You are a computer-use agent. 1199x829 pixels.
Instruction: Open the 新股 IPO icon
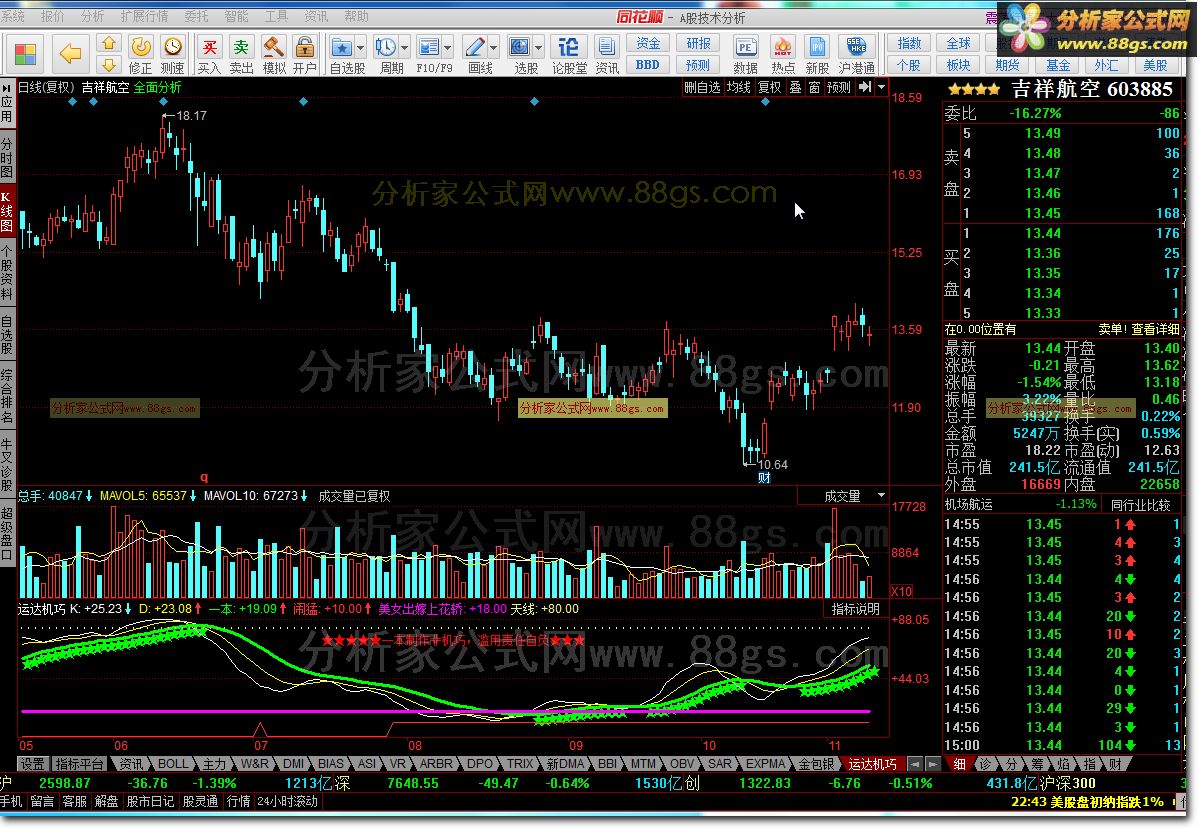point(817,55)
